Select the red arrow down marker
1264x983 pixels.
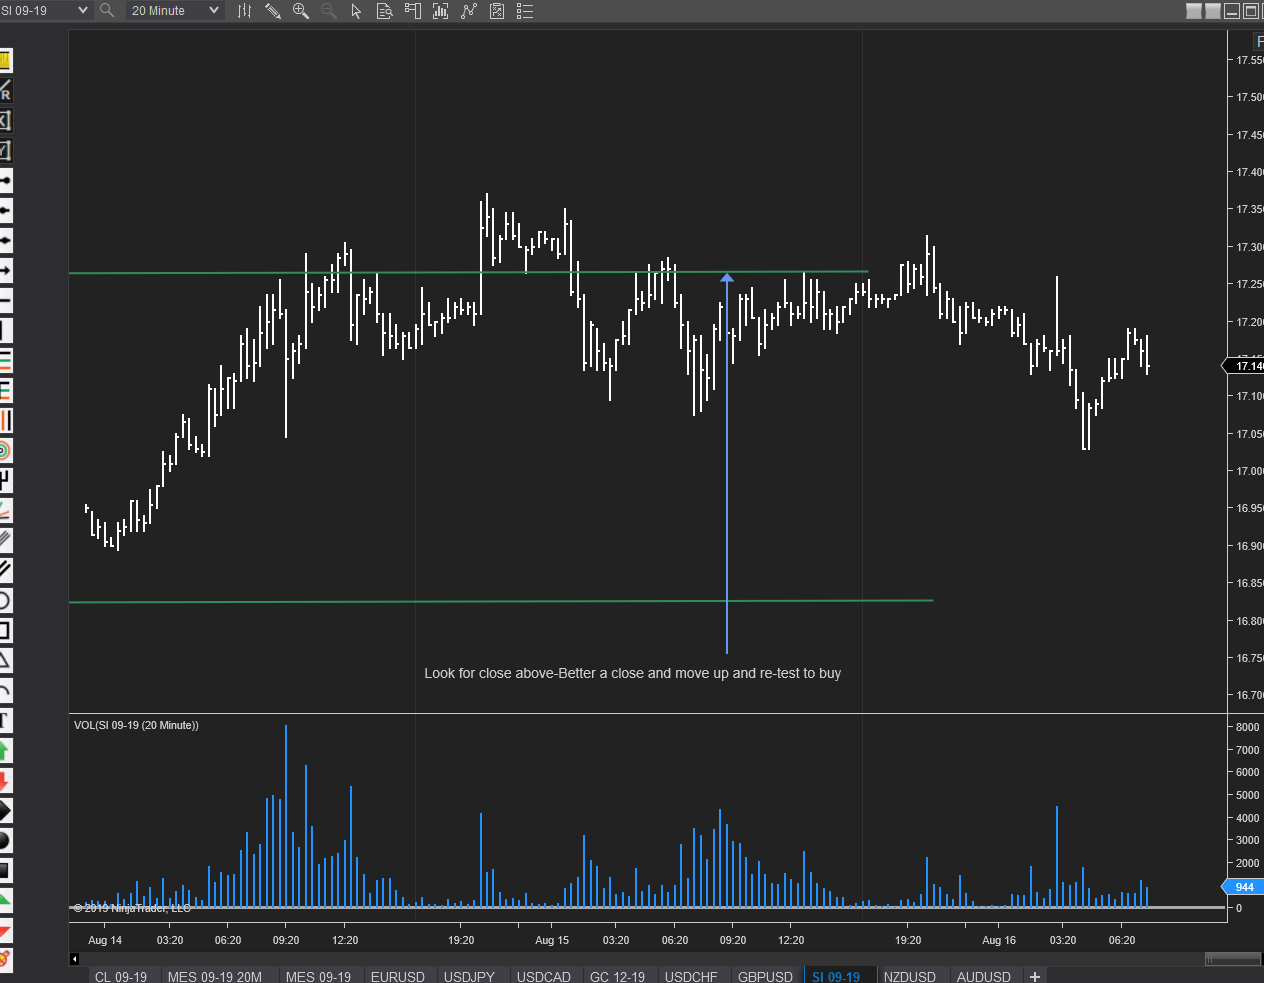pos(5,780)
